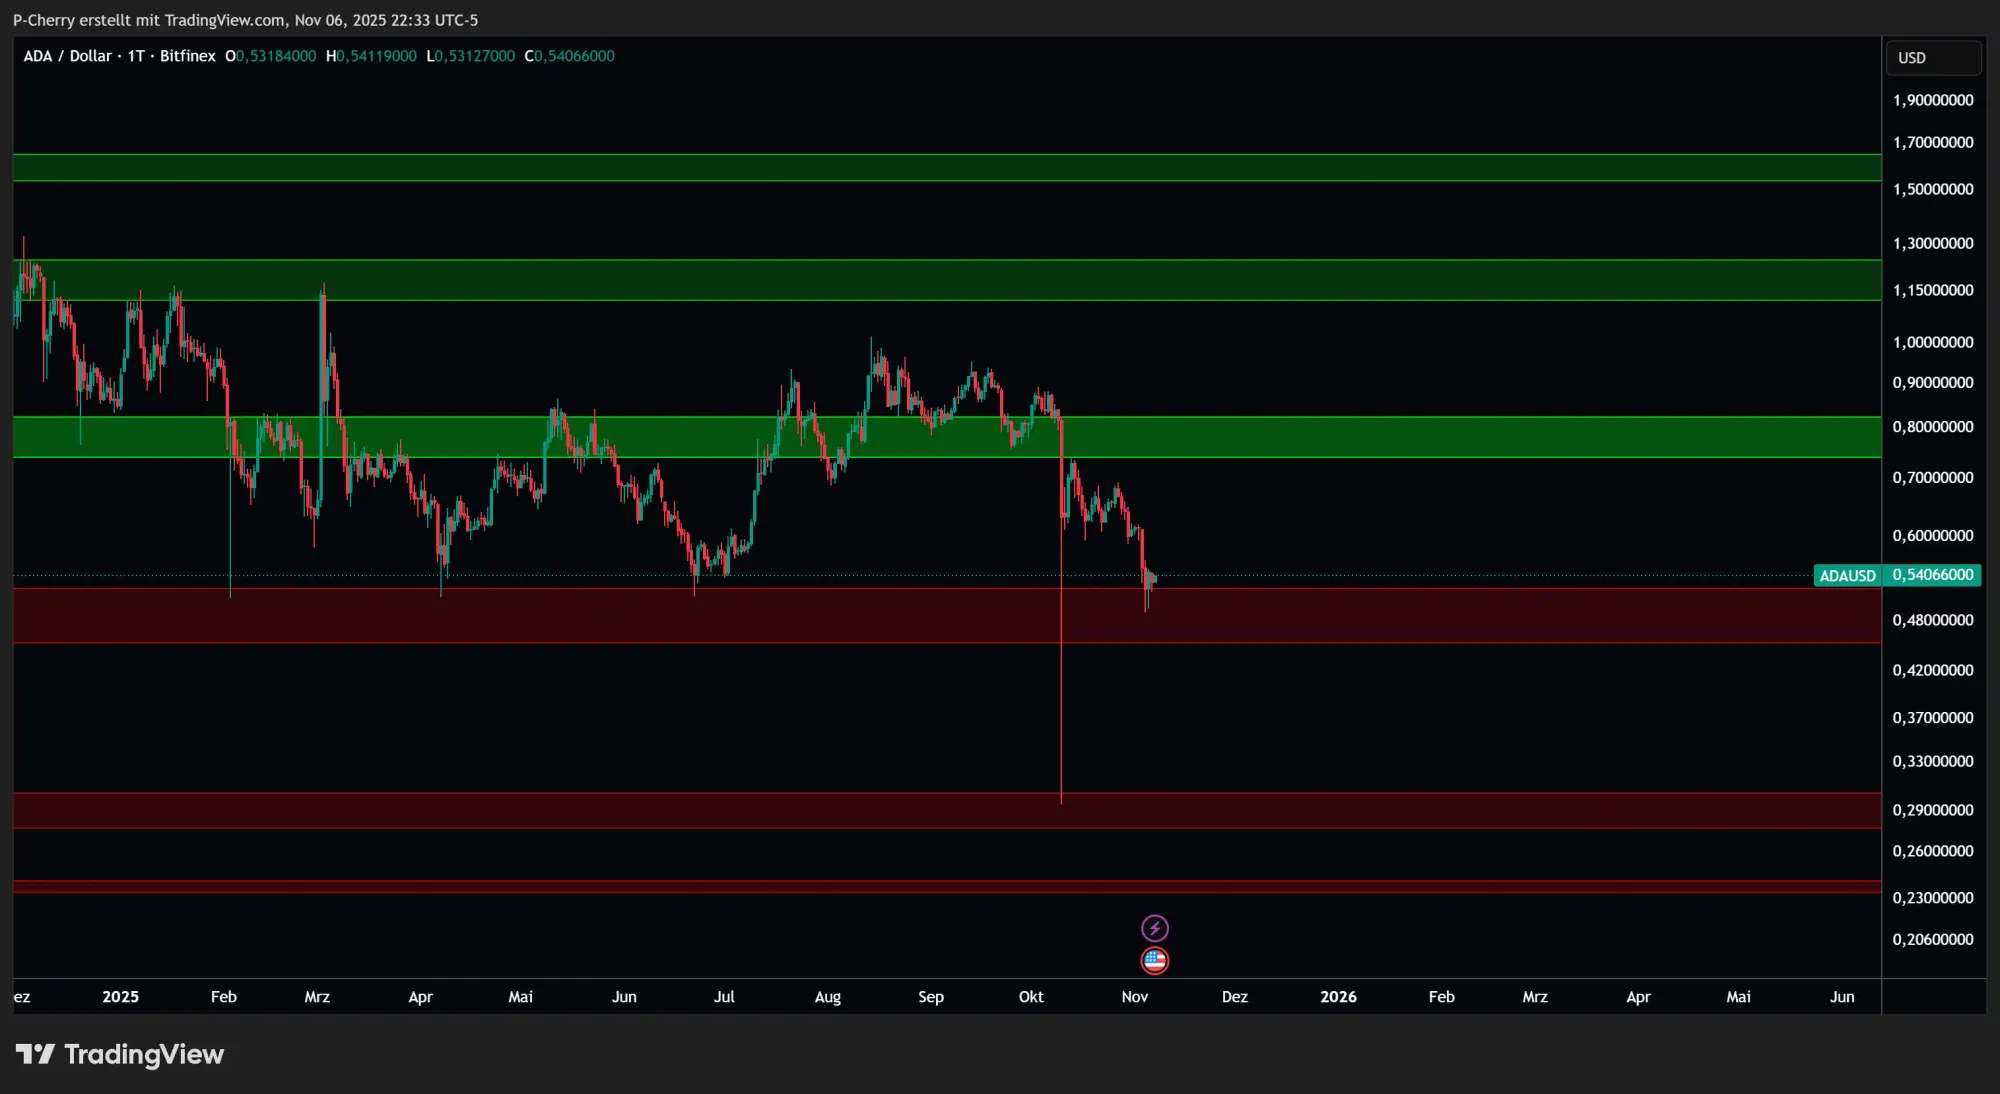This screenshot has width=2000, height=1094.
Task: Open the ADA / Dollar symbol name
Action: [x=70, y=56]
